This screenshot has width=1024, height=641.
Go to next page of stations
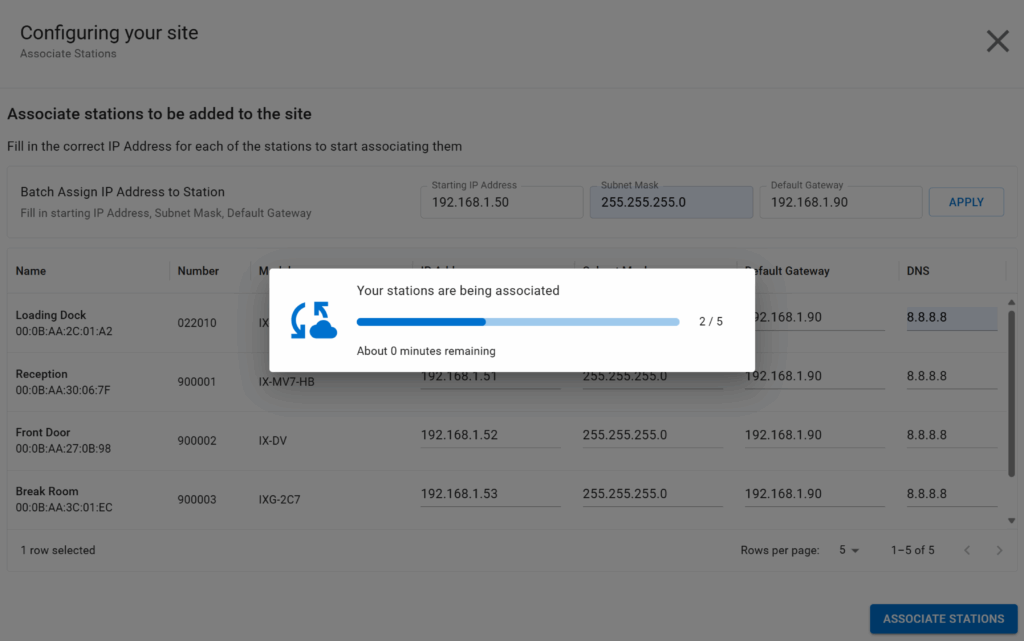pos(998,550)
